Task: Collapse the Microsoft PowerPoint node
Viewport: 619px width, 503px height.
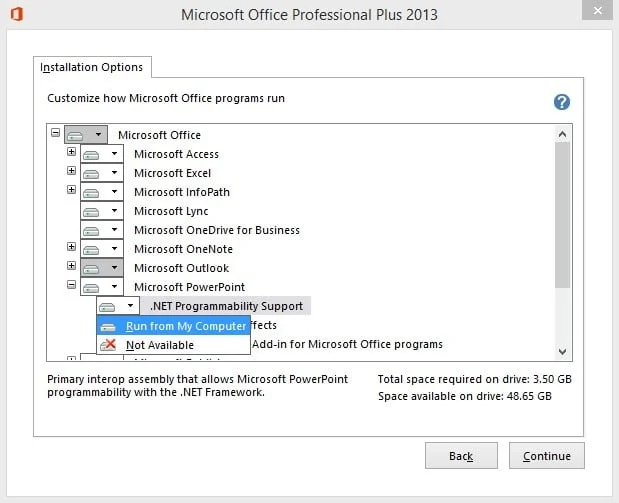Action: click(71, 284)
